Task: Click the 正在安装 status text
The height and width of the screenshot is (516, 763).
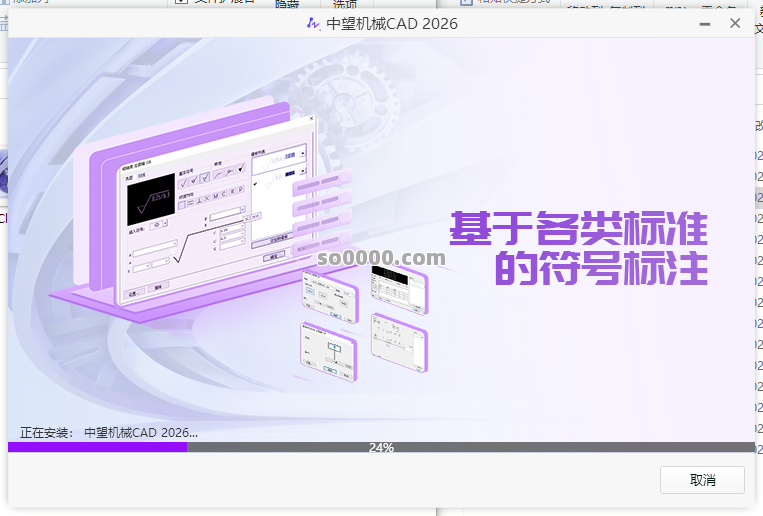Action: tap(109, 432)
